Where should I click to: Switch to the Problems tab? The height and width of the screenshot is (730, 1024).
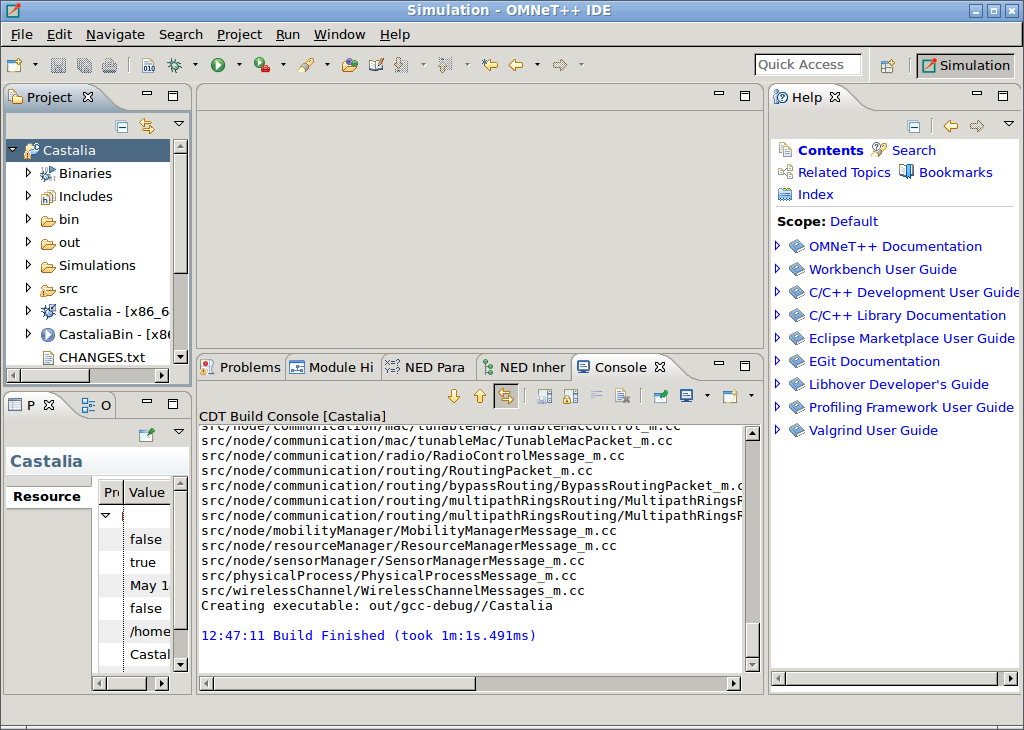click(x=241, y=367)
